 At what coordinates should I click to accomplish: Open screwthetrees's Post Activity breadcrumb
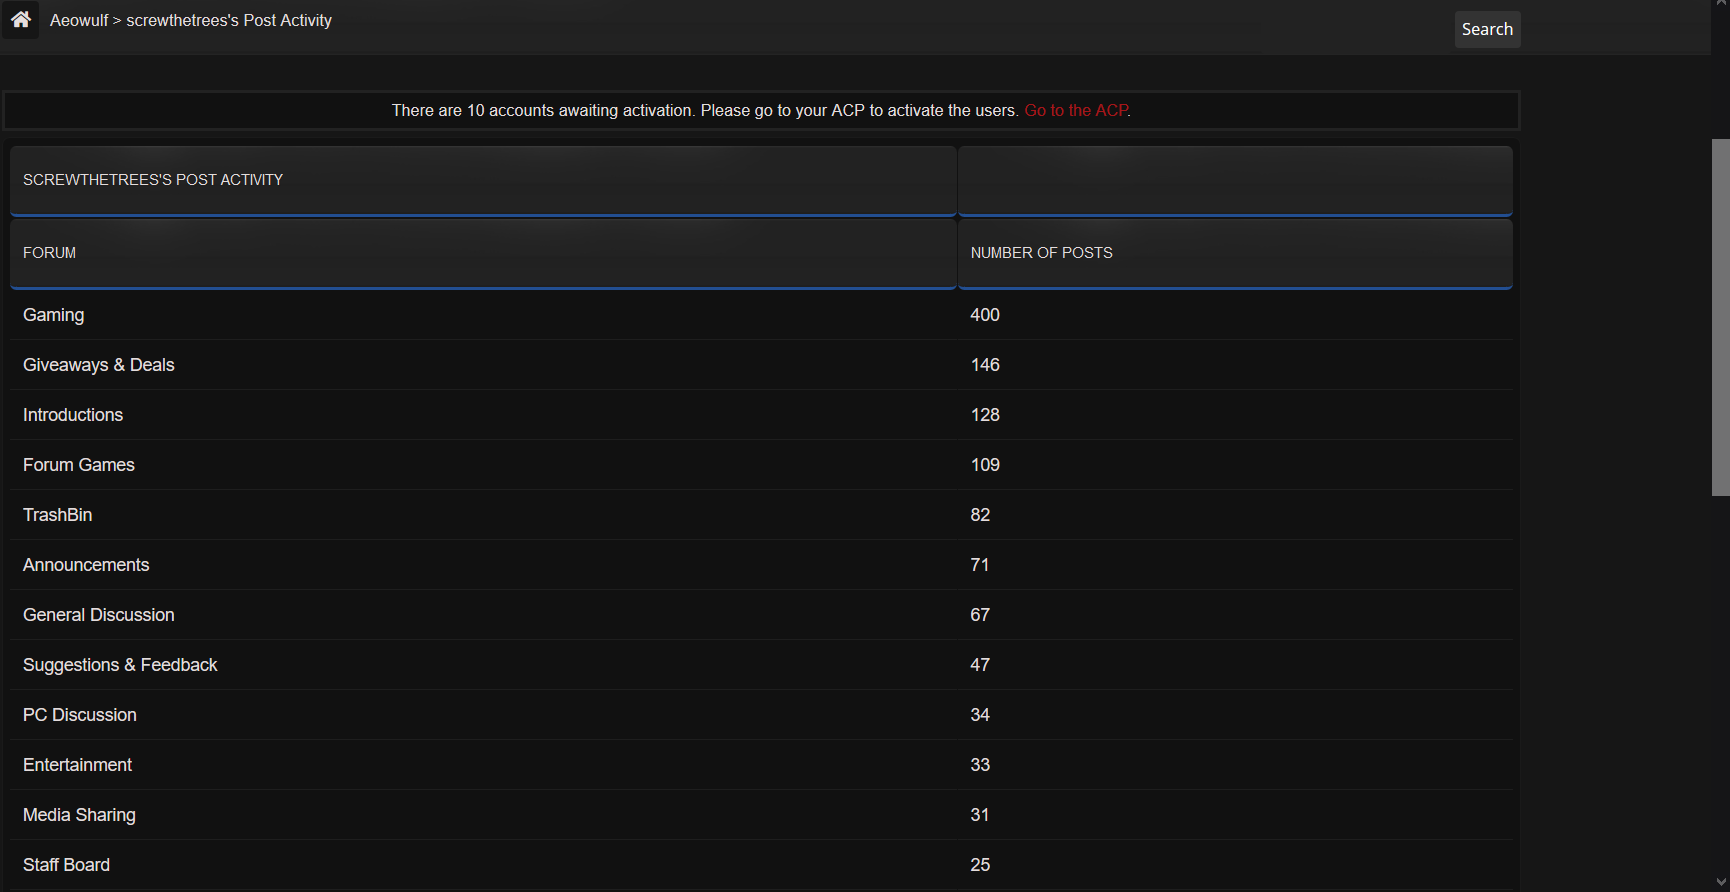coord(229,21)
